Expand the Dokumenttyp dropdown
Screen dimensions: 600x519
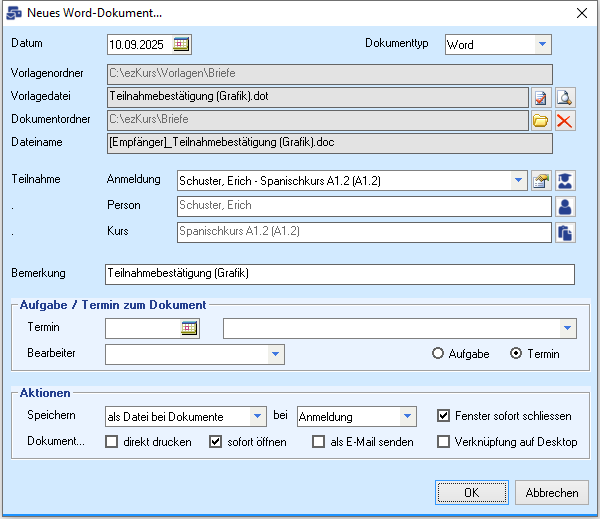(541, 44)
